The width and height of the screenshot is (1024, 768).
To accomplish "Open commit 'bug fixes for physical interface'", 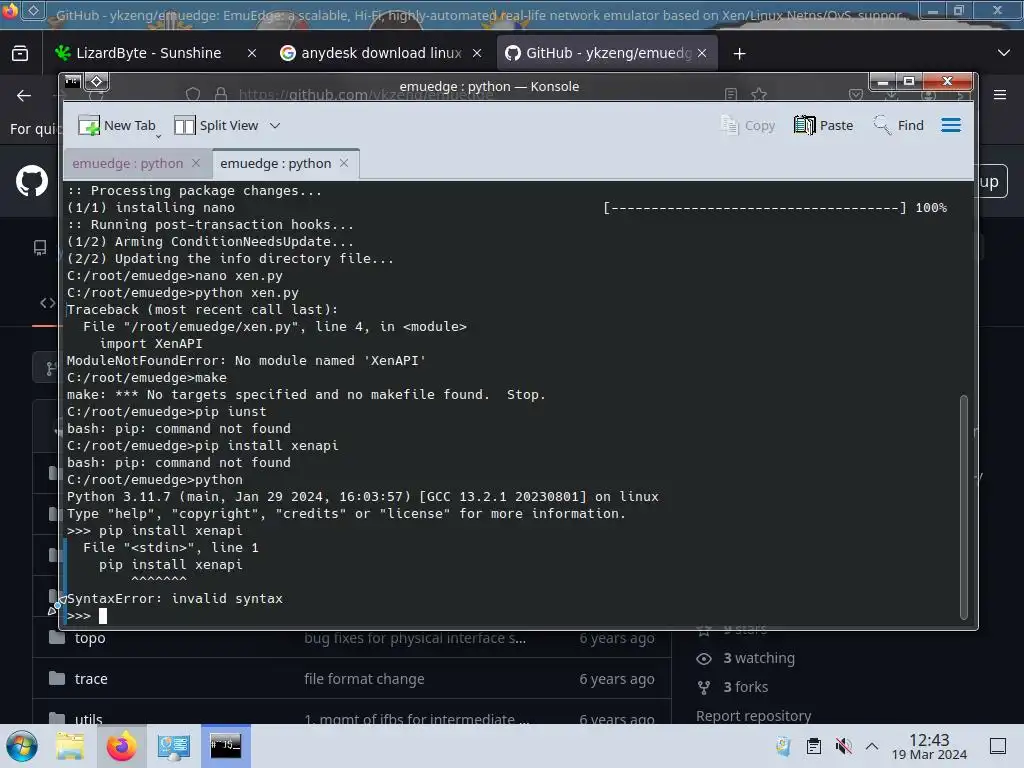I will pos(415,638).
